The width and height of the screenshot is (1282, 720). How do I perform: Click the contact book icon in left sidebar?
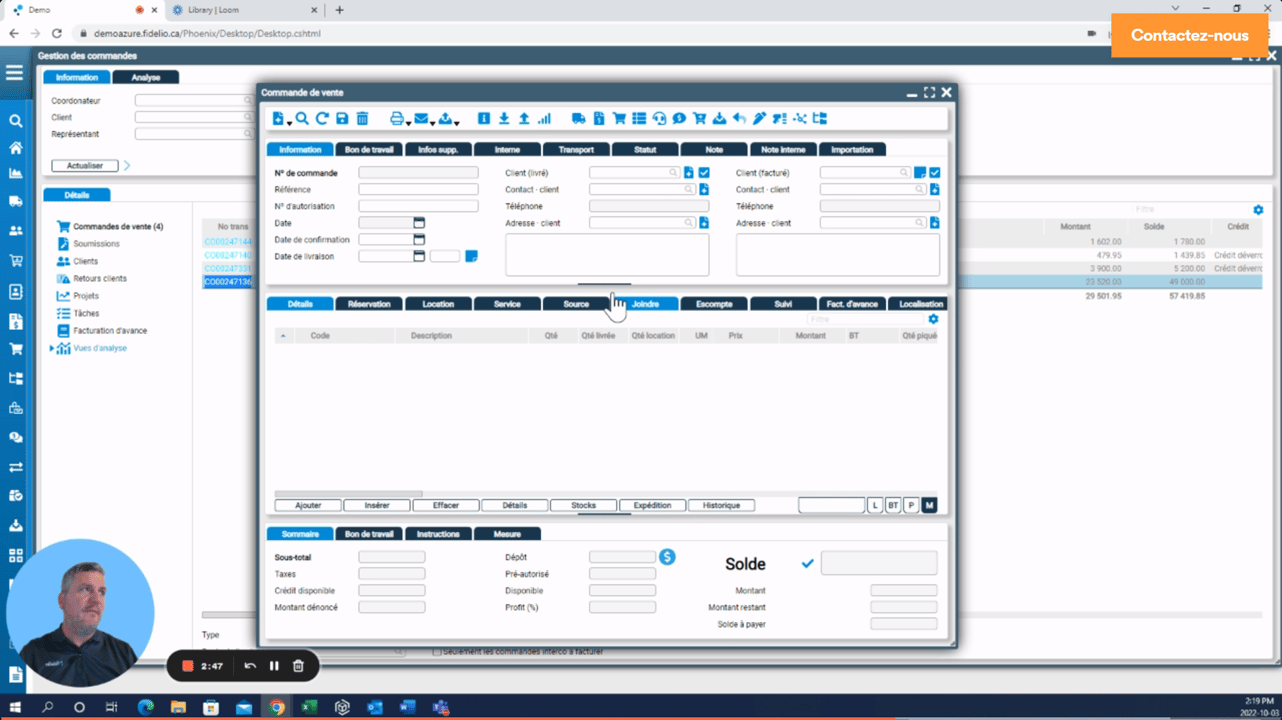pyautogui.click(x=15, y=292)
